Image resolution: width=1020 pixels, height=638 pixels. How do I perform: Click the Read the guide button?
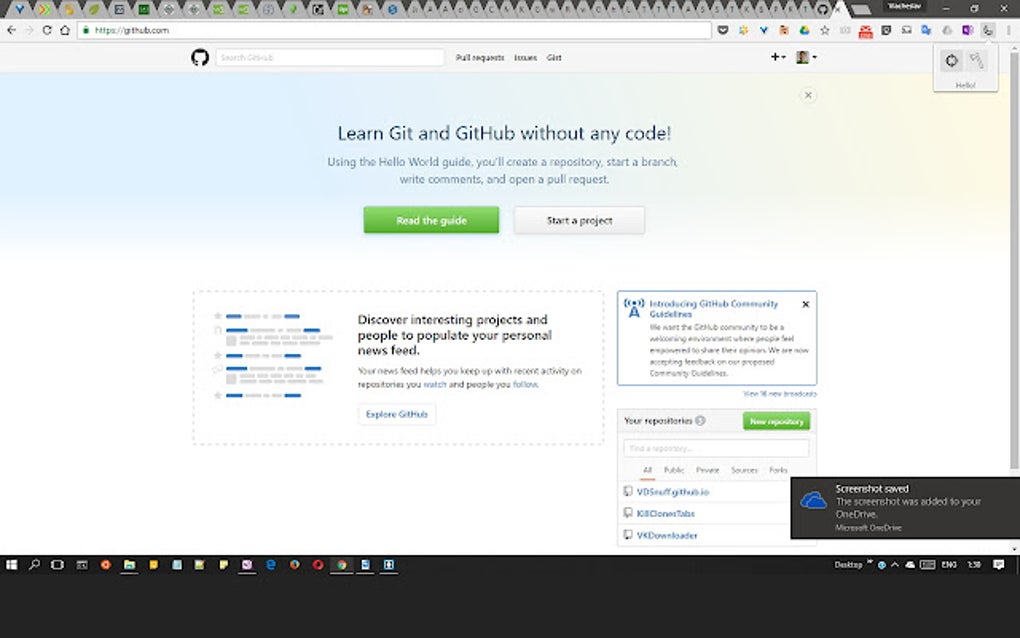[x=431, y=220]
